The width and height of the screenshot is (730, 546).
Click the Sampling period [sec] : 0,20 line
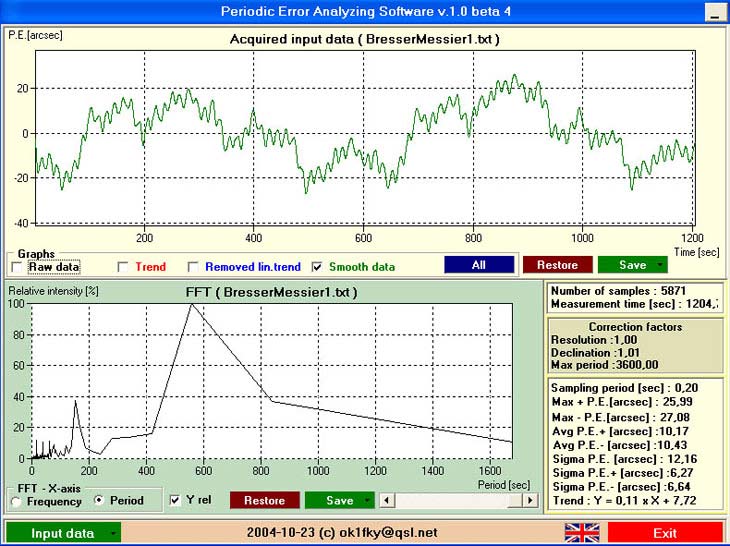click(624, 388)
